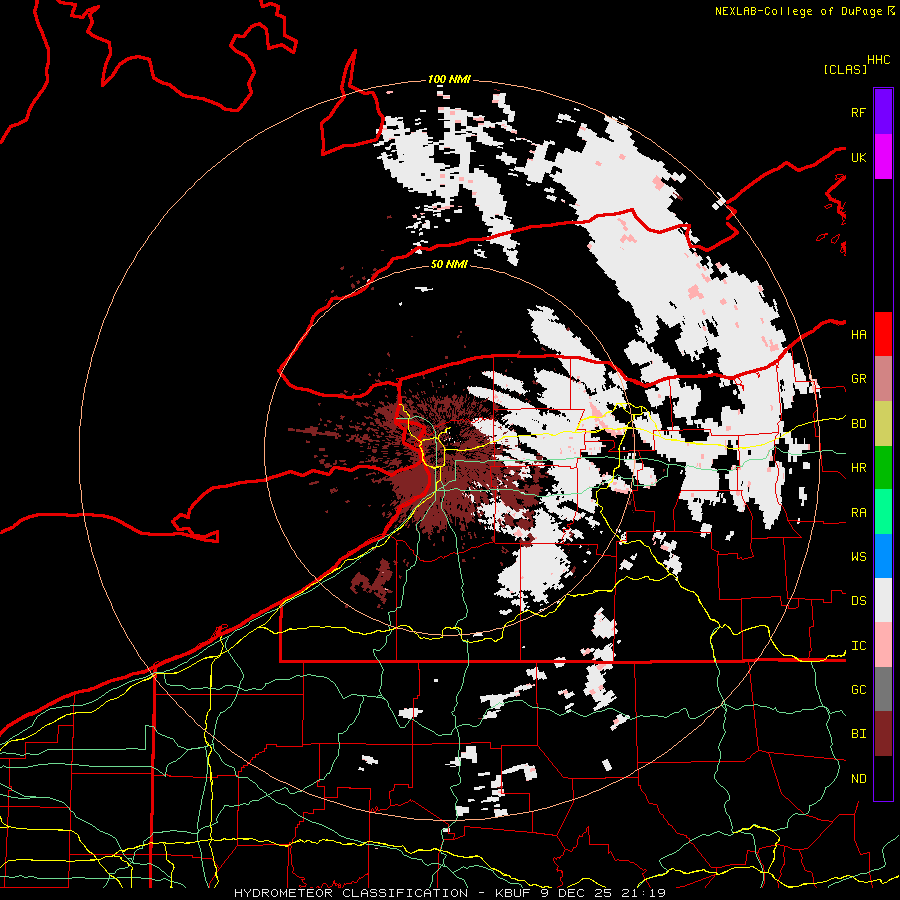Click the RA legend label
Image resolution: width=900 pixels, height=900 pixels.
[x=859, y=513]
